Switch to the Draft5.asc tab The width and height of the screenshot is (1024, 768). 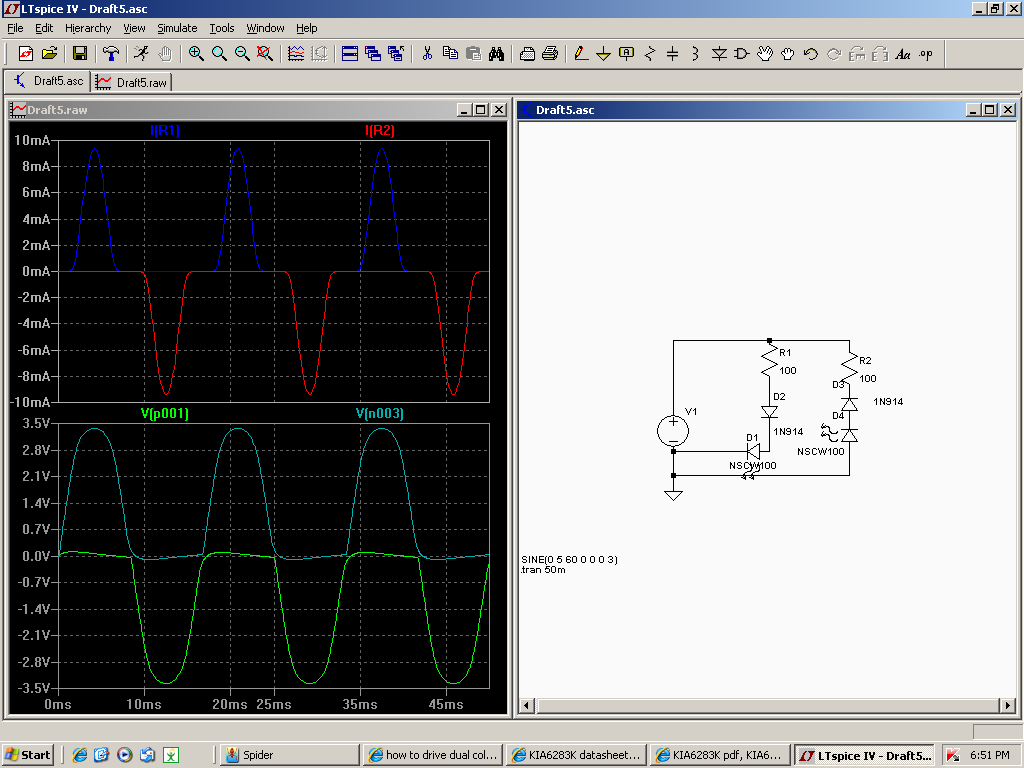pos(48,81)
